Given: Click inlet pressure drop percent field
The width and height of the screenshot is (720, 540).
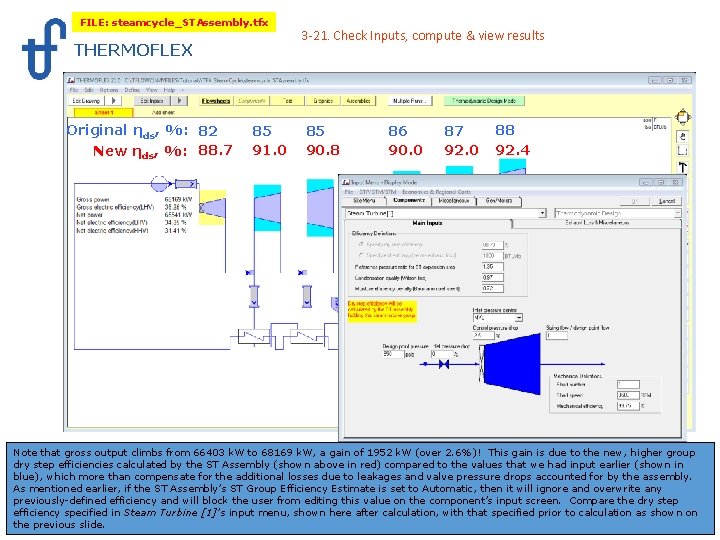Looking at the screenshot, I should click(442, 354).
